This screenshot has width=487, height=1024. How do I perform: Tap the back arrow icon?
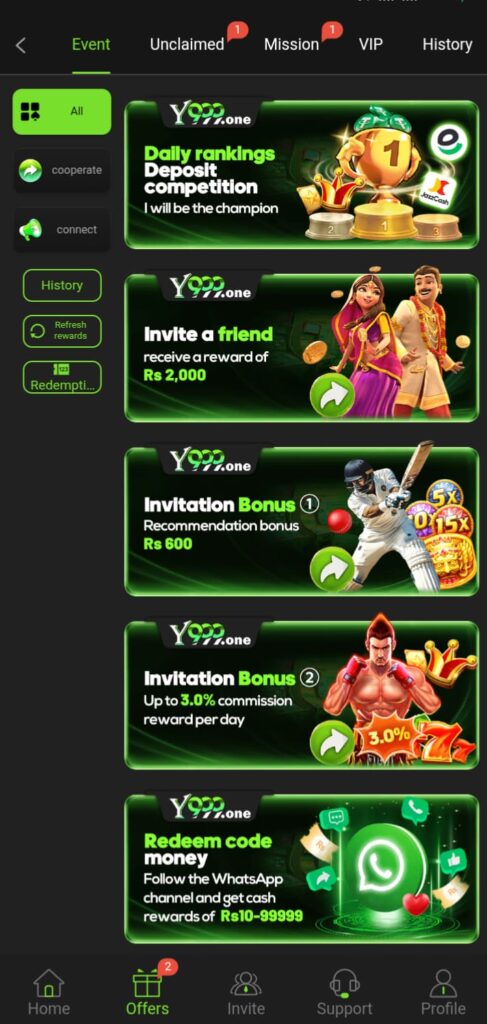pos(21,45)
